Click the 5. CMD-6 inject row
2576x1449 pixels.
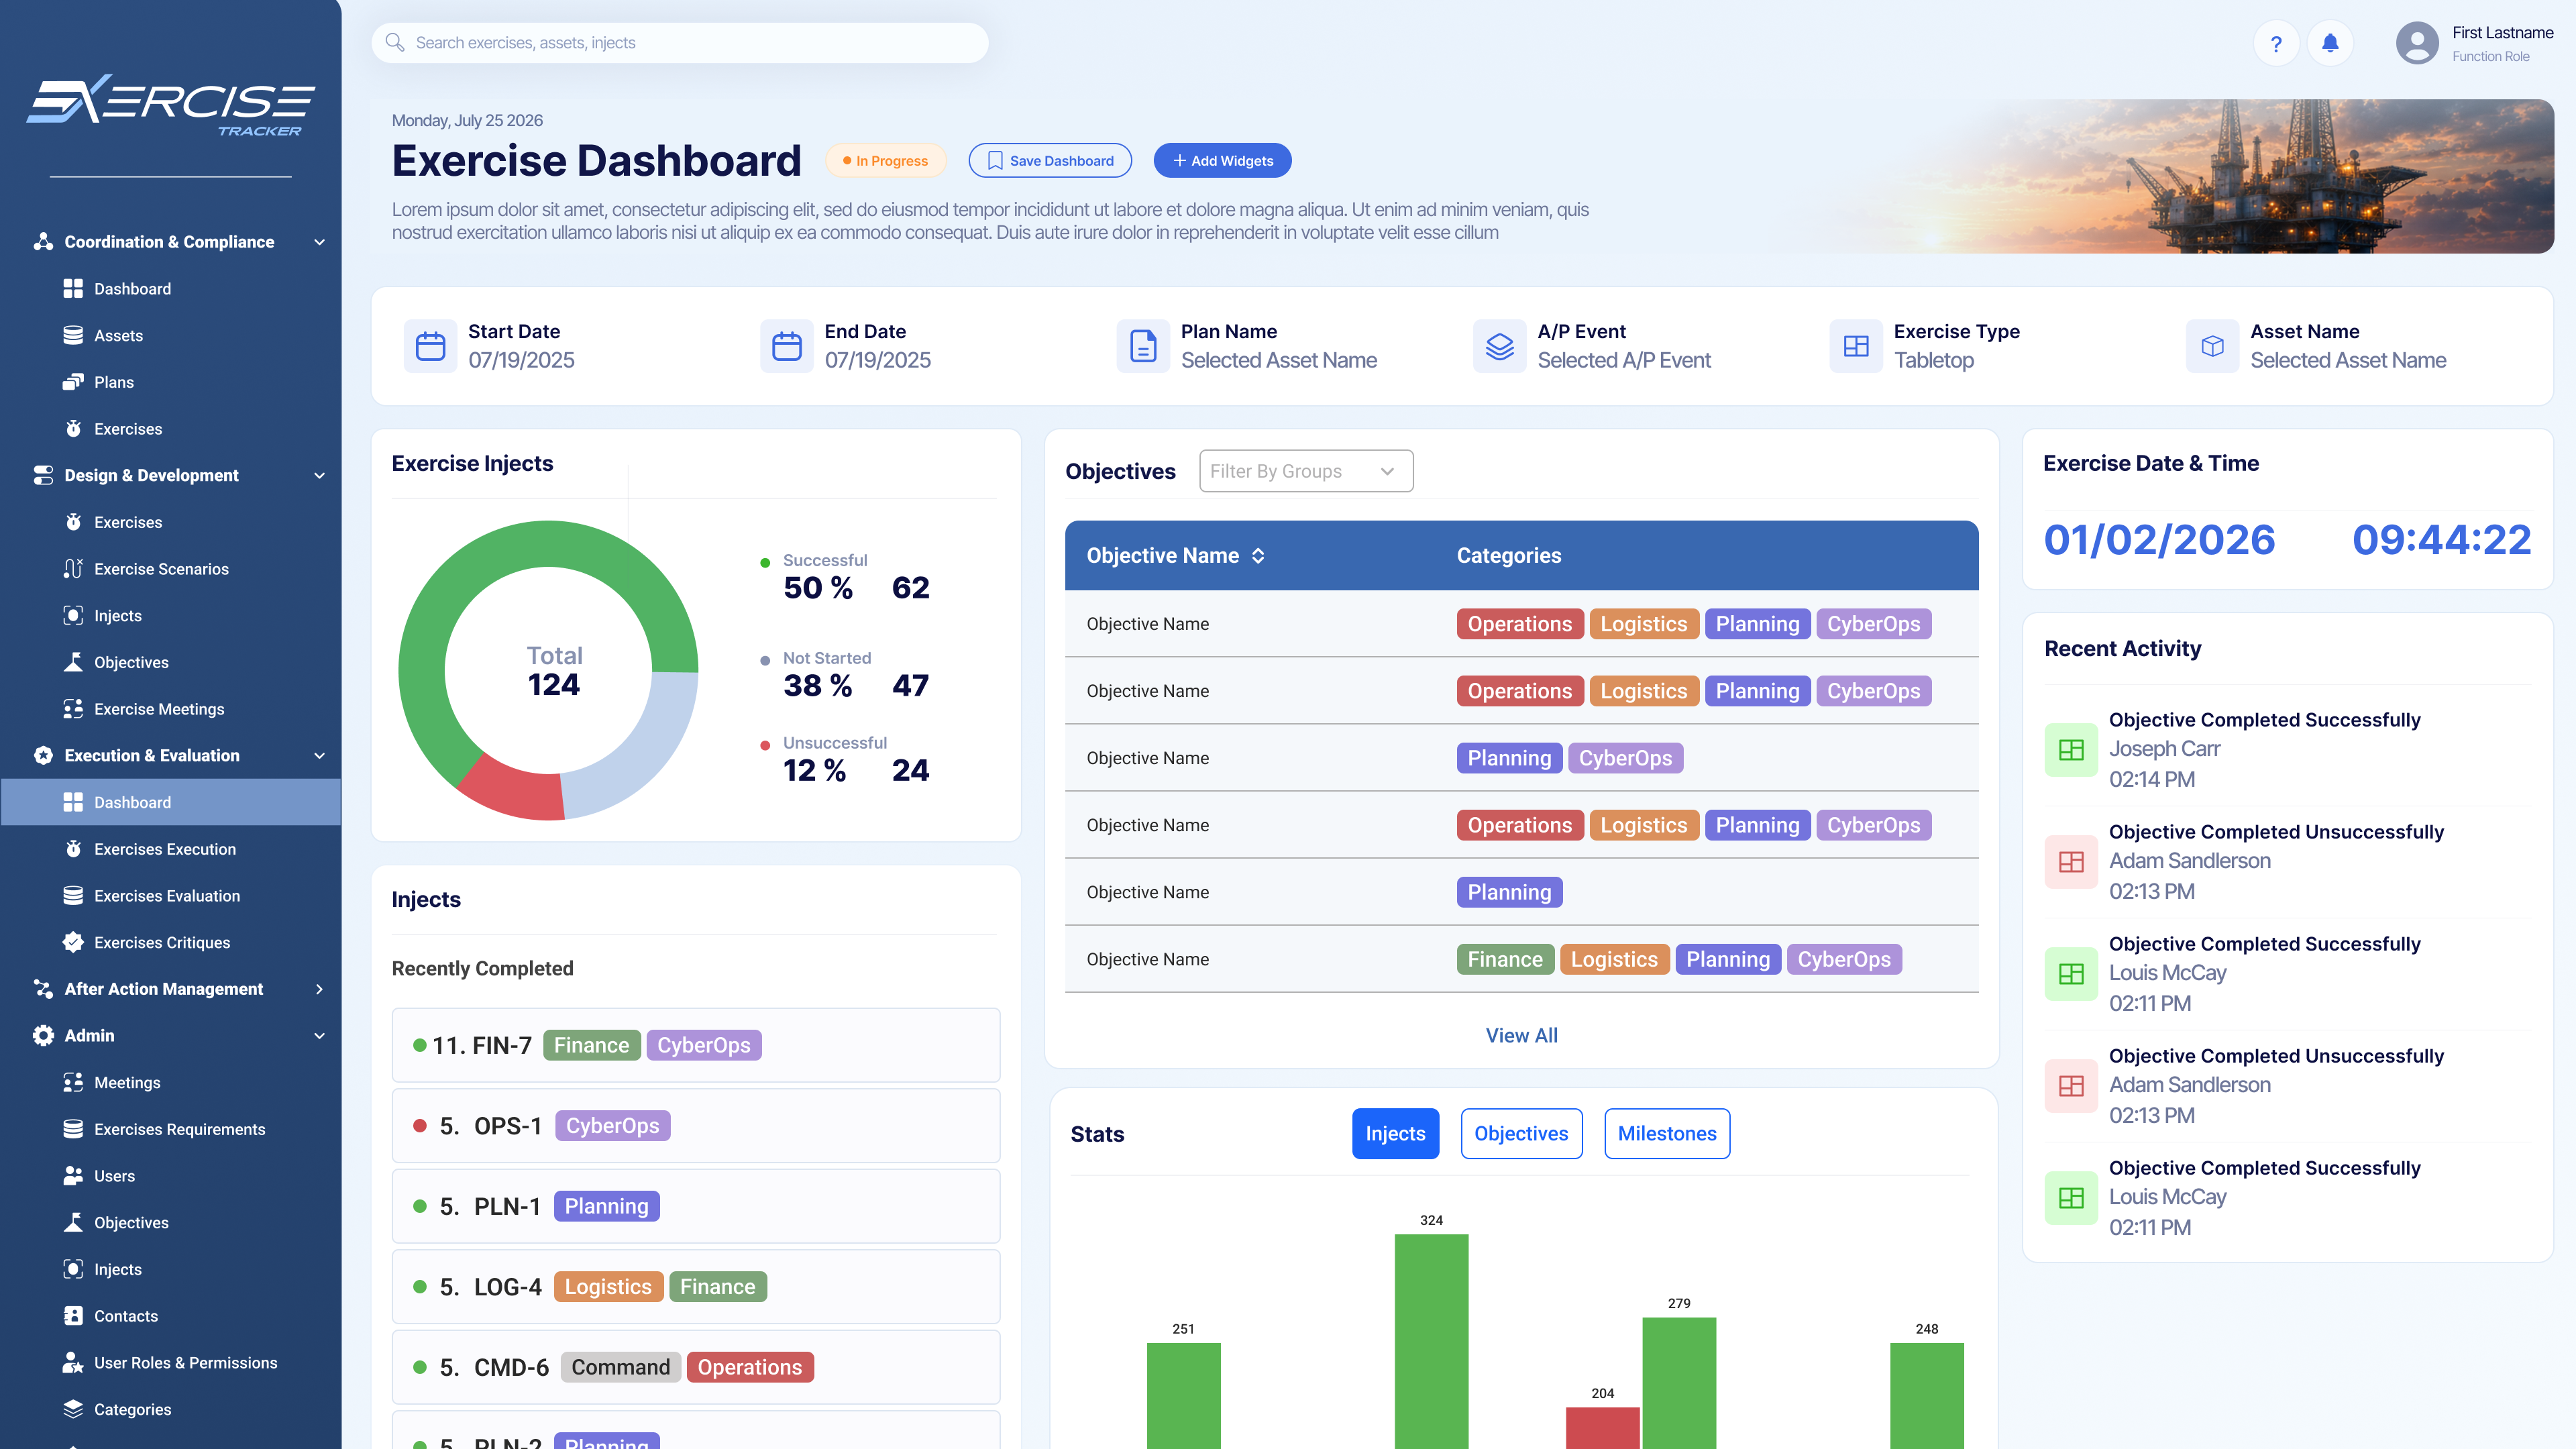coord(696,1367)
